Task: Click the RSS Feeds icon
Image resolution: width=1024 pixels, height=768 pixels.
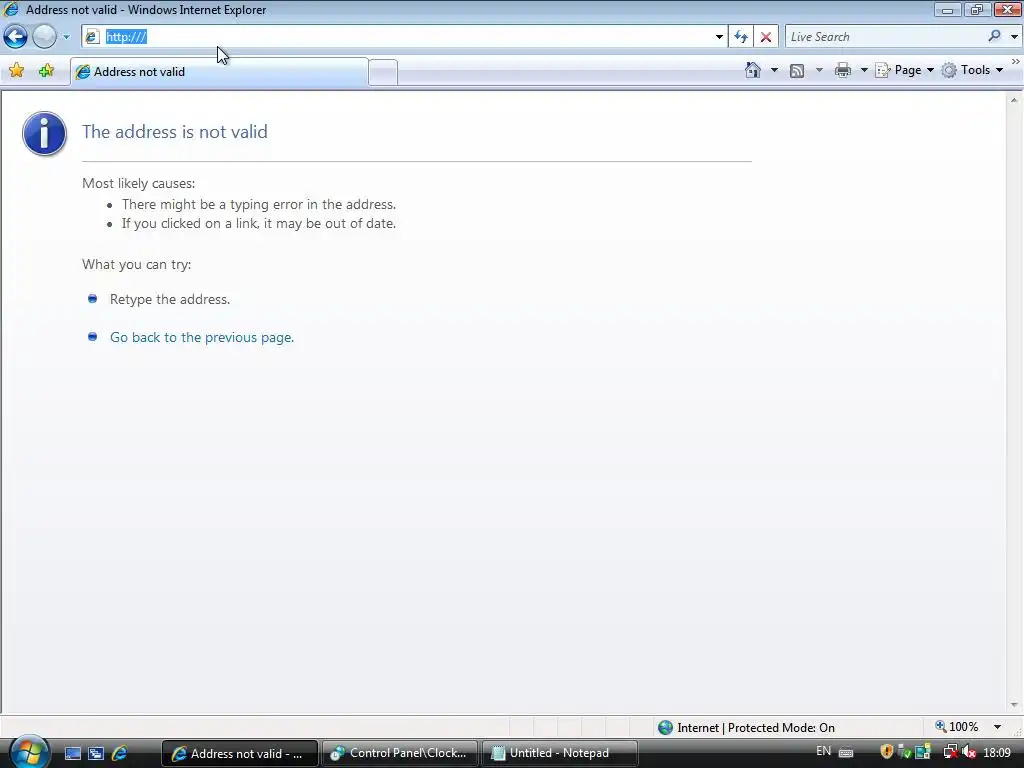Action: click(797, 71)
